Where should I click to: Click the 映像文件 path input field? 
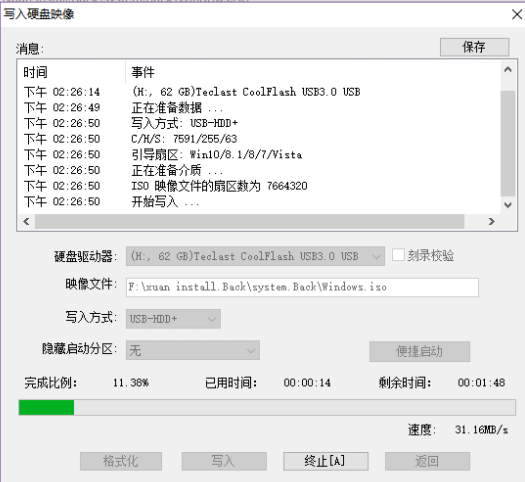tap(302, 287)
